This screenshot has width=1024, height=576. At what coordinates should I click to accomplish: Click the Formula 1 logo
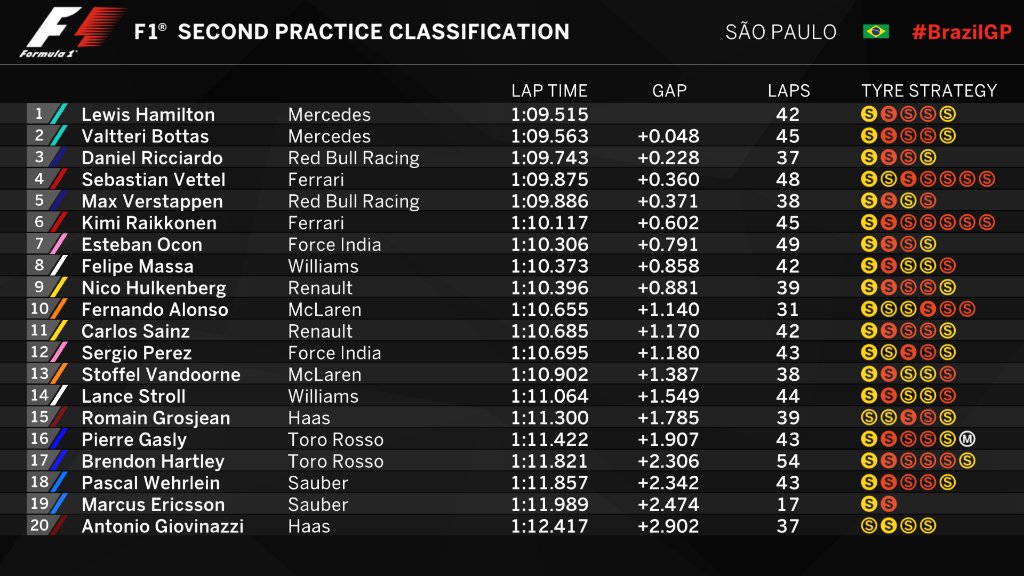[x=70, y=32]
